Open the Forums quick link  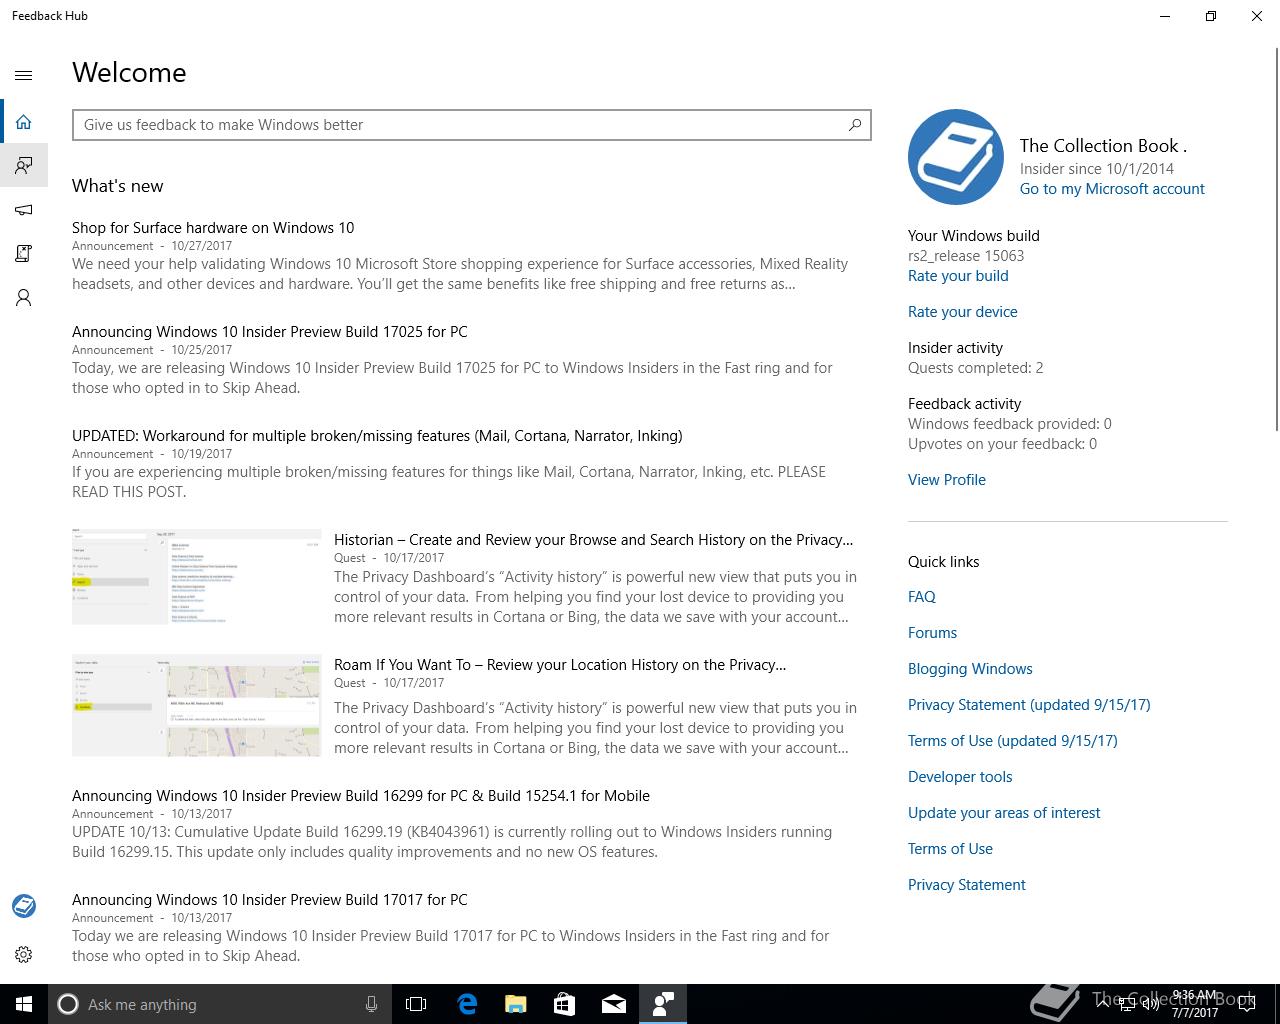(x=932, y=633)
